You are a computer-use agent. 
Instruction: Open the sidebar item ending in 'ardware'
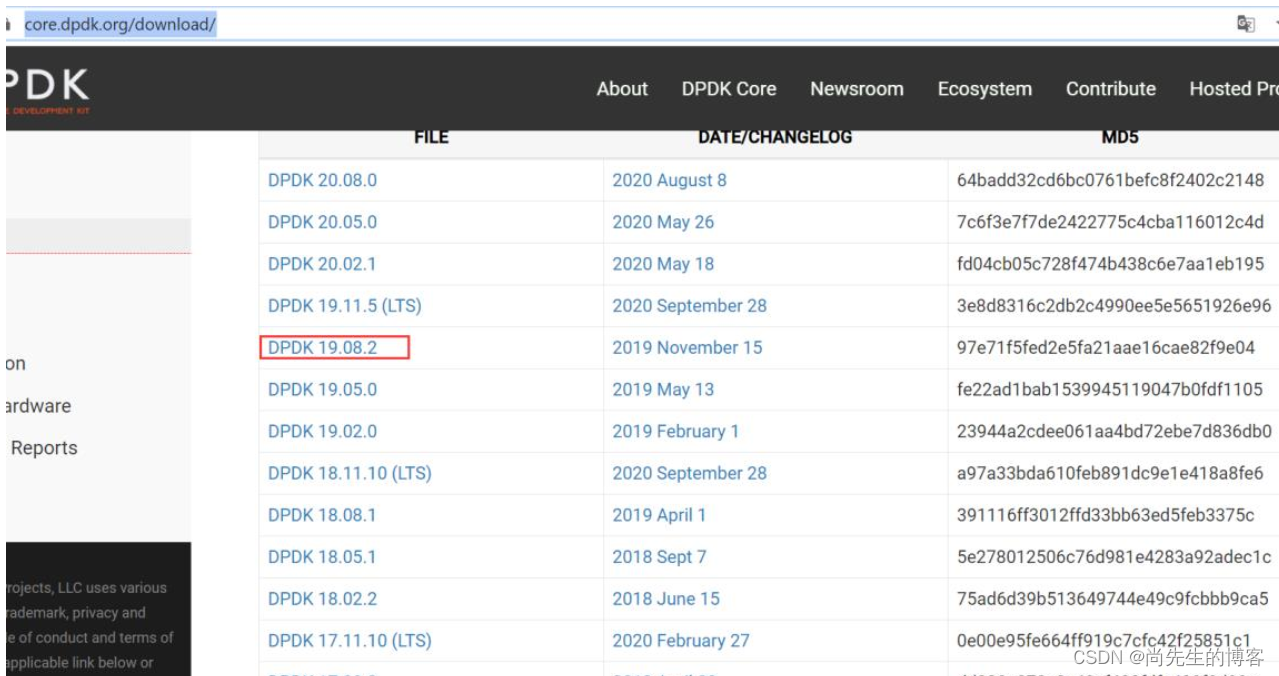point(38,406)
